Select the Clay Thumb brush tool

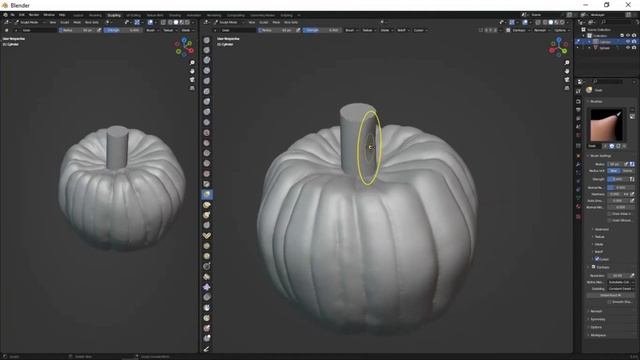207,81
